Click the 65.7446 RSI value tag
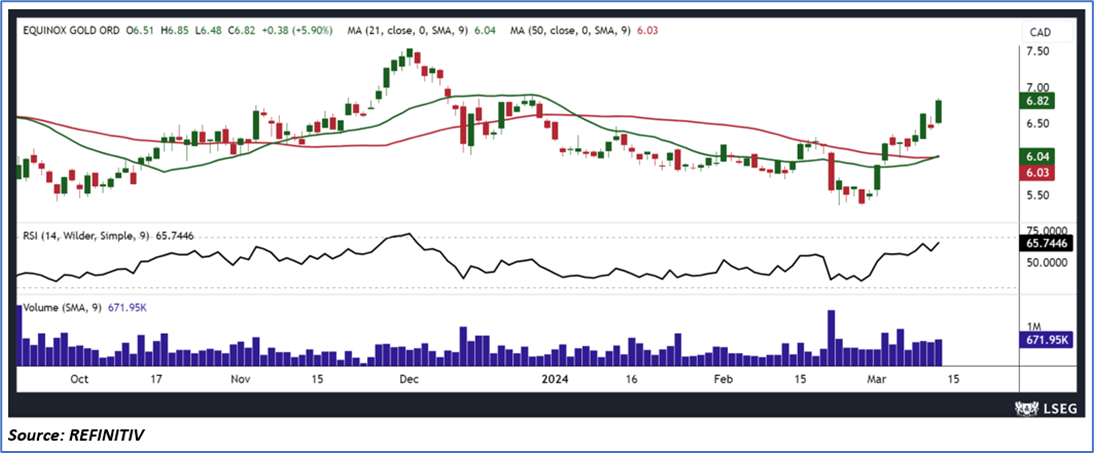 1048,244
